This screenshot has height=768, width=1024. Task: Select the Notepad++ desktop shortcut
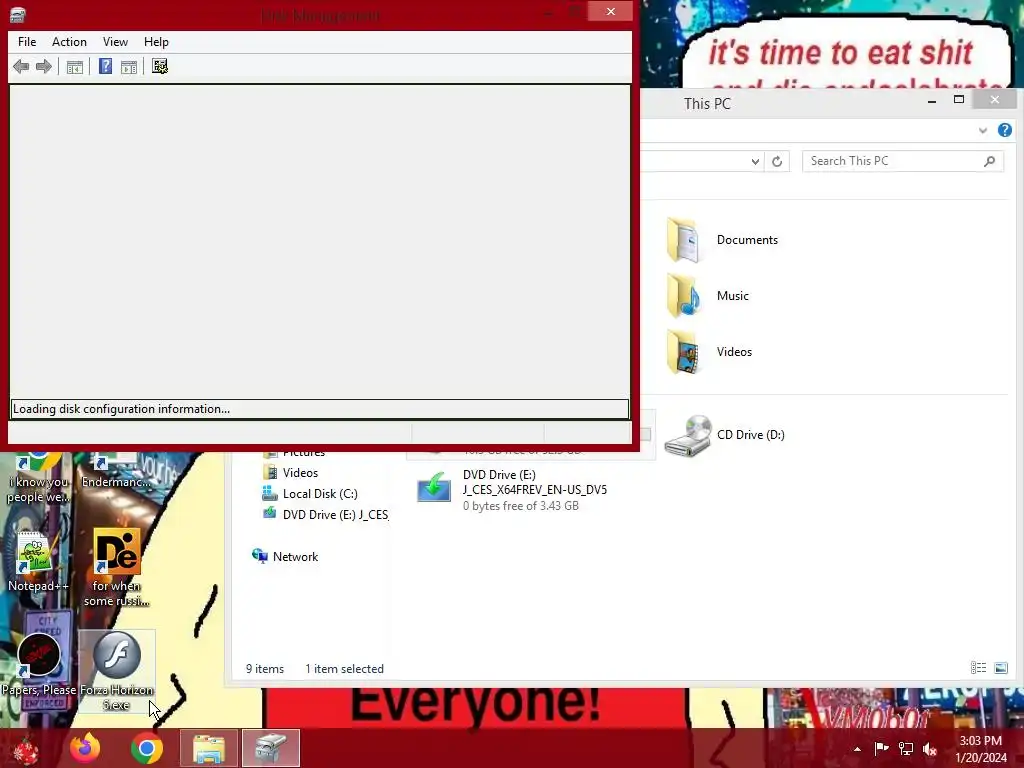[37, 562]
